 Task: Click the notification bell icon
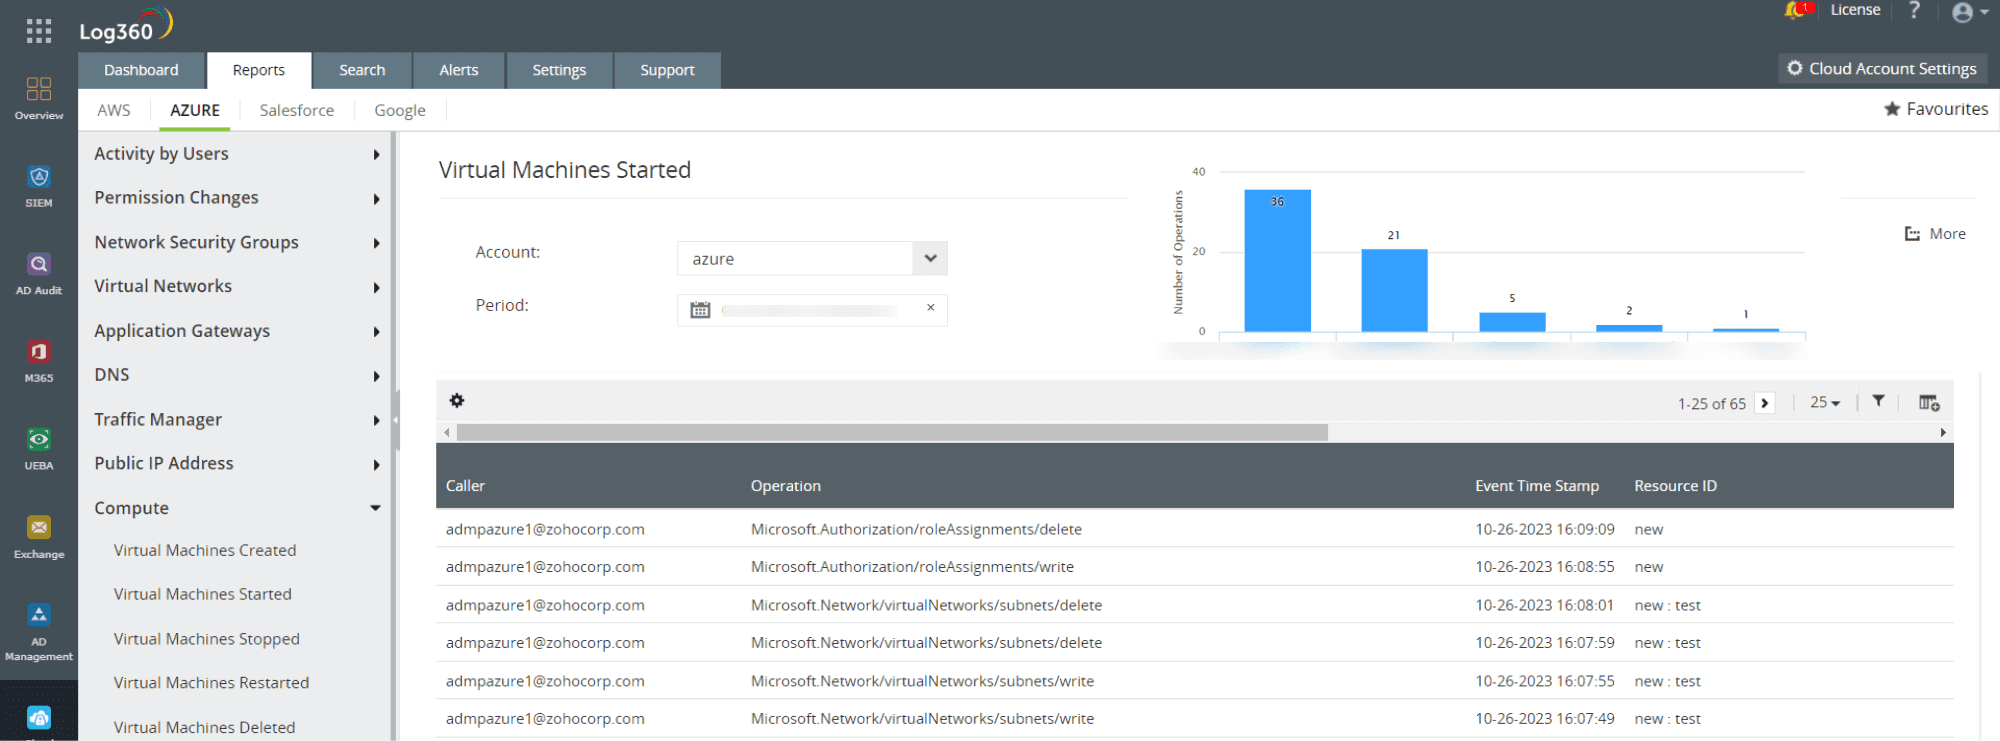pos(1795,10)
